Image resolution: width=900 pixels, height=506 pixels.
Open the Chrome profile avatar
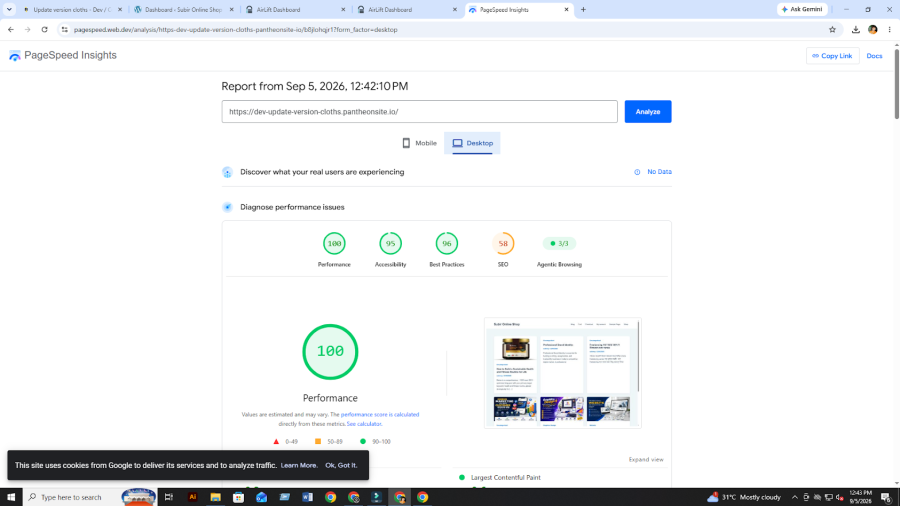click(x=872, y=30)
